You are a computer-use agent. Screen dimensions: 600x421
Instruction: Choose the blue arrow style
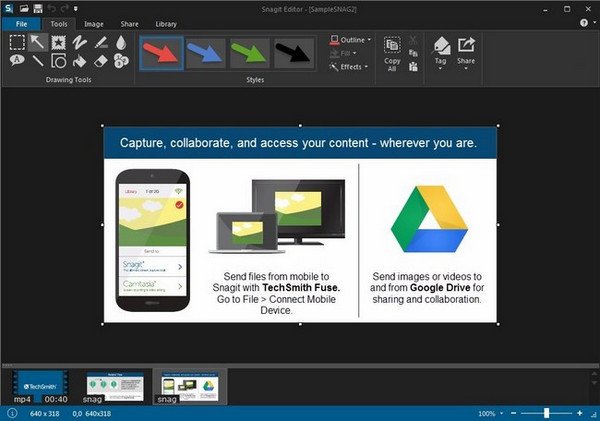coord(206,53)
